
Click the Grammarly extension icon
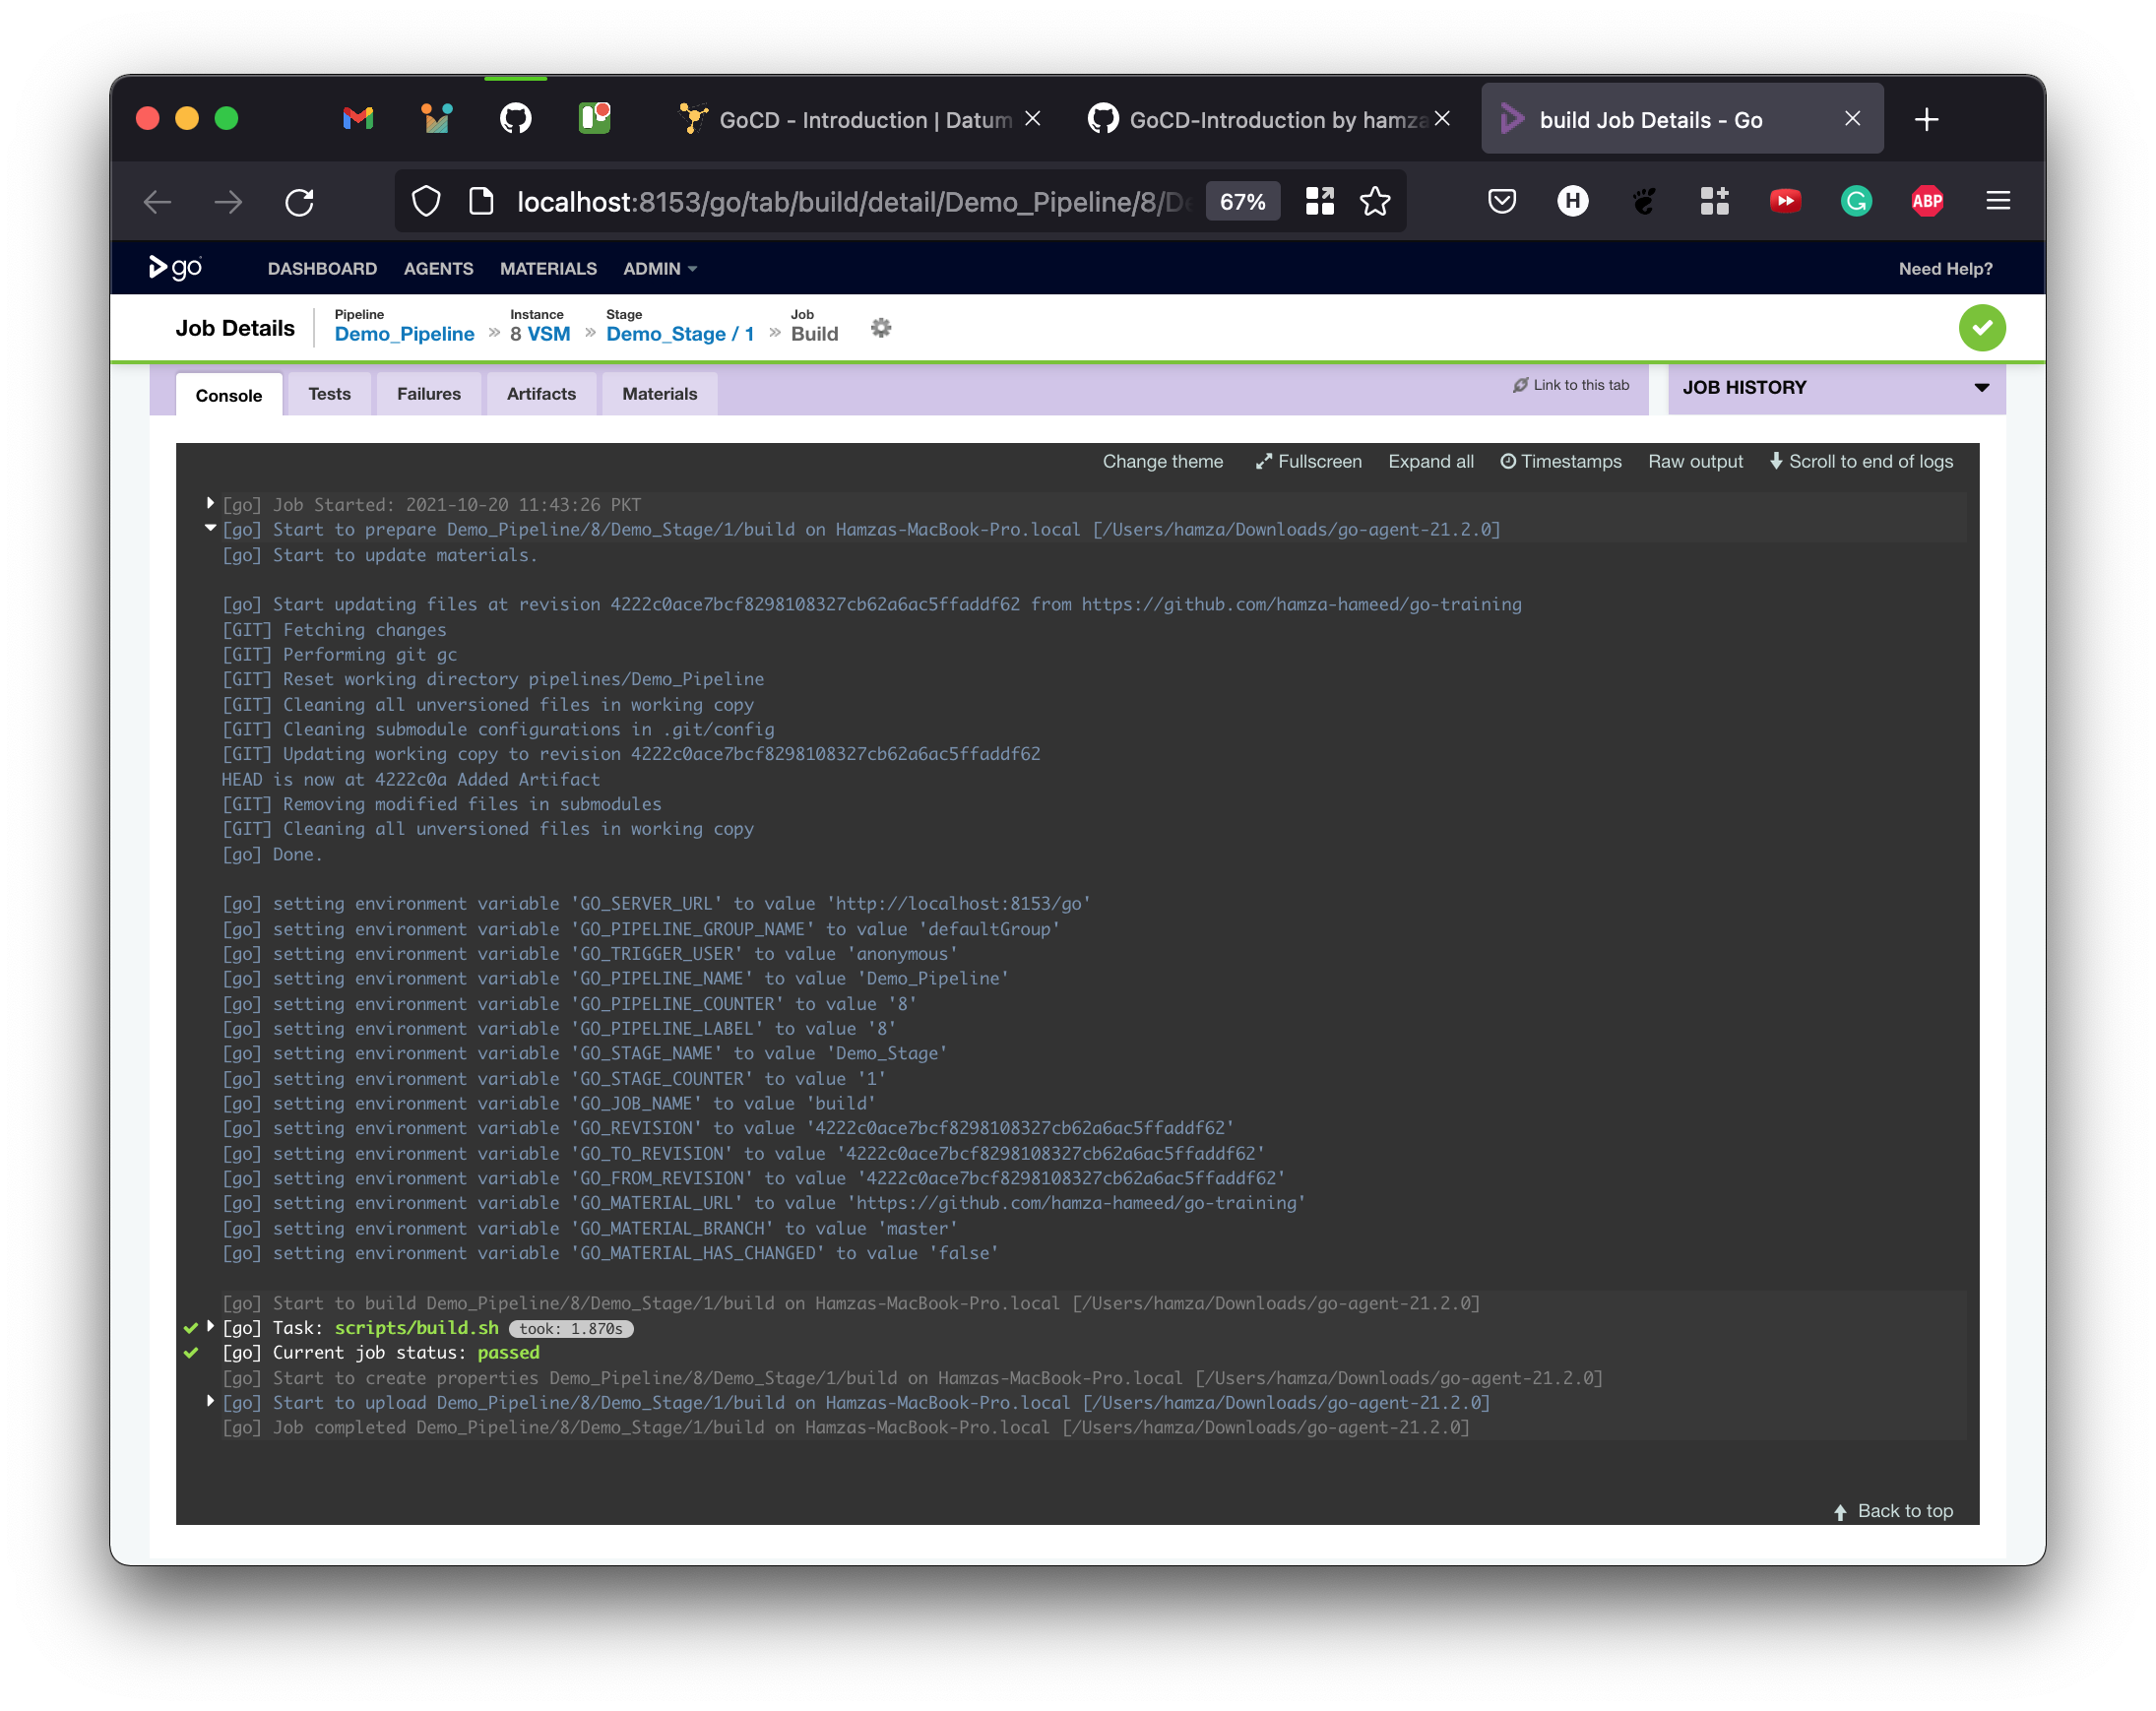tap(1855, 201)
